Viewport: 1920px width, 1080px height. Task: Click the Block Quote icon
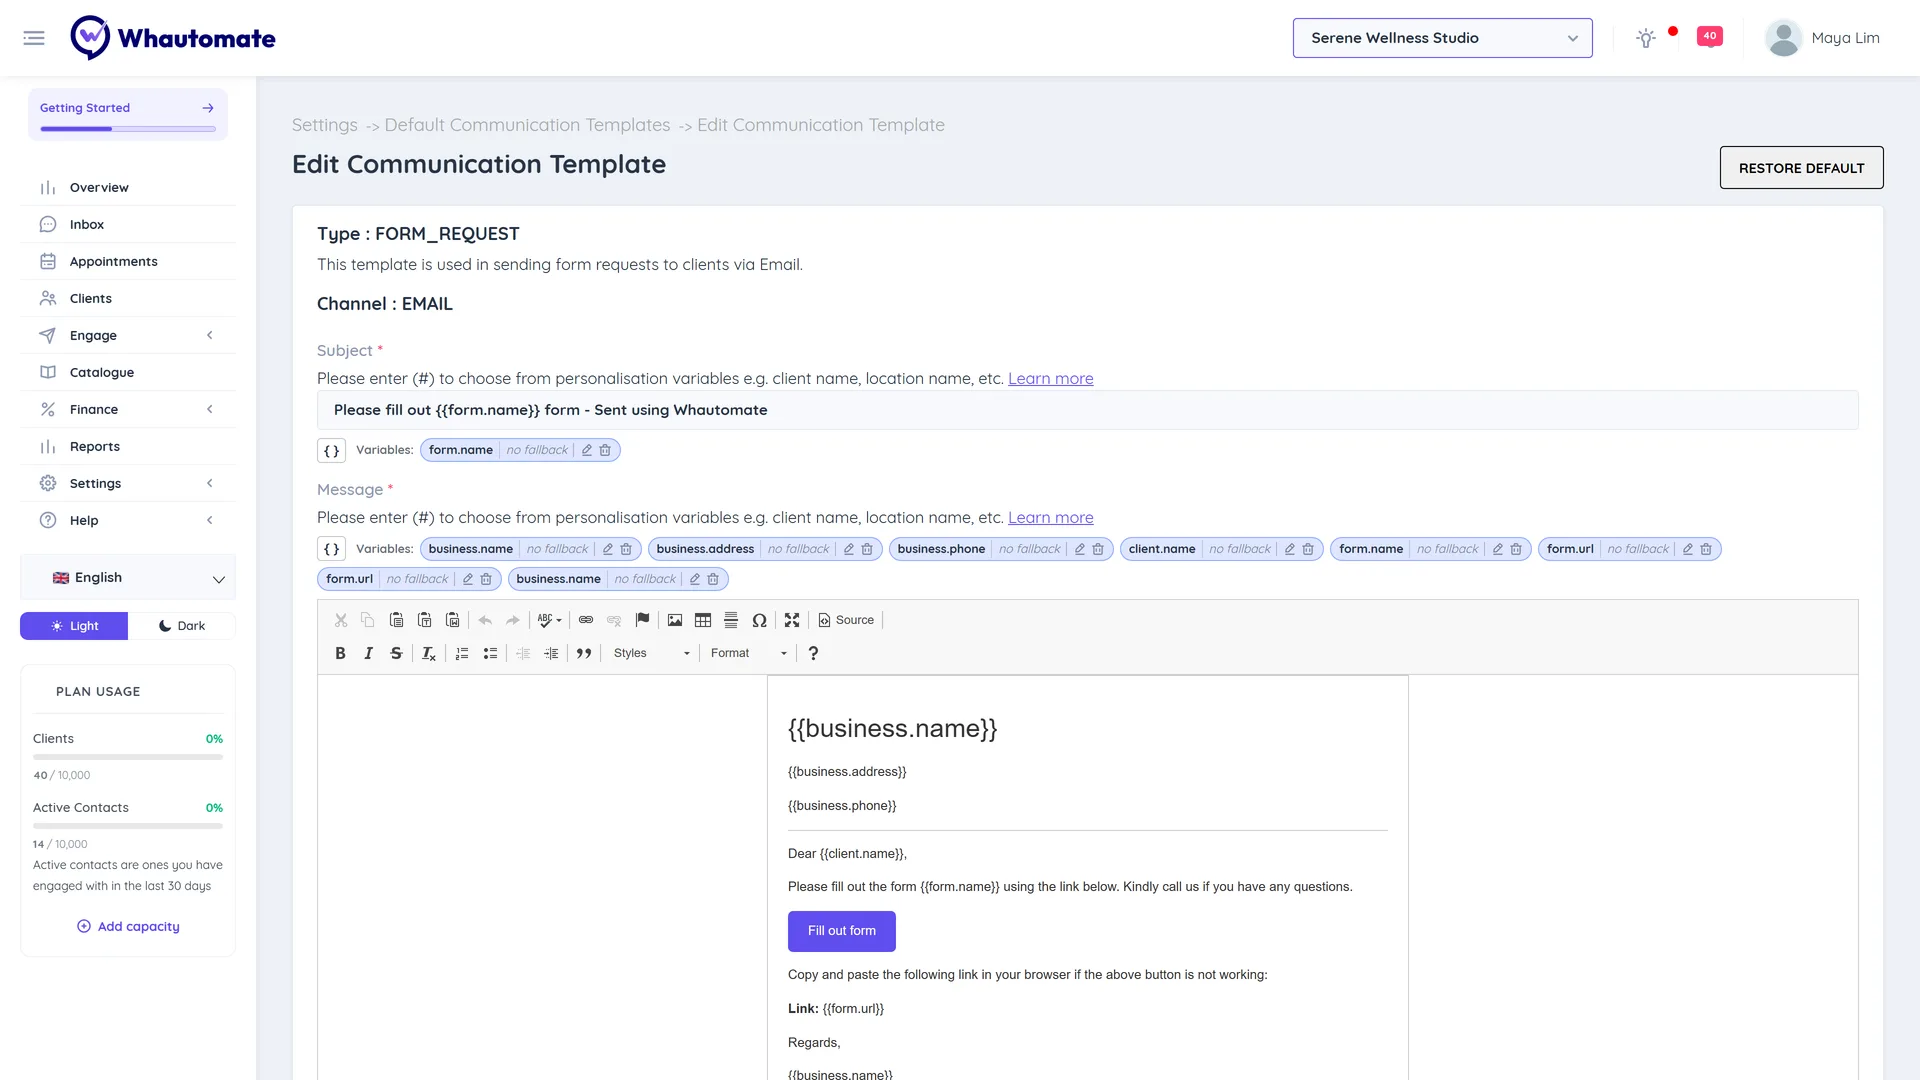pos(584,653)
